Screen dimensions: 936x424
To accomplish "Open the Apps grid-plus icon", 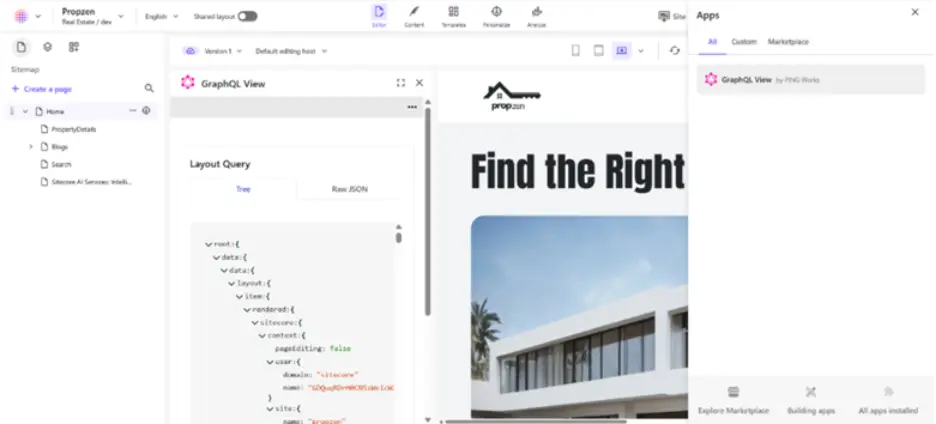I will click(x=73, y=47).
